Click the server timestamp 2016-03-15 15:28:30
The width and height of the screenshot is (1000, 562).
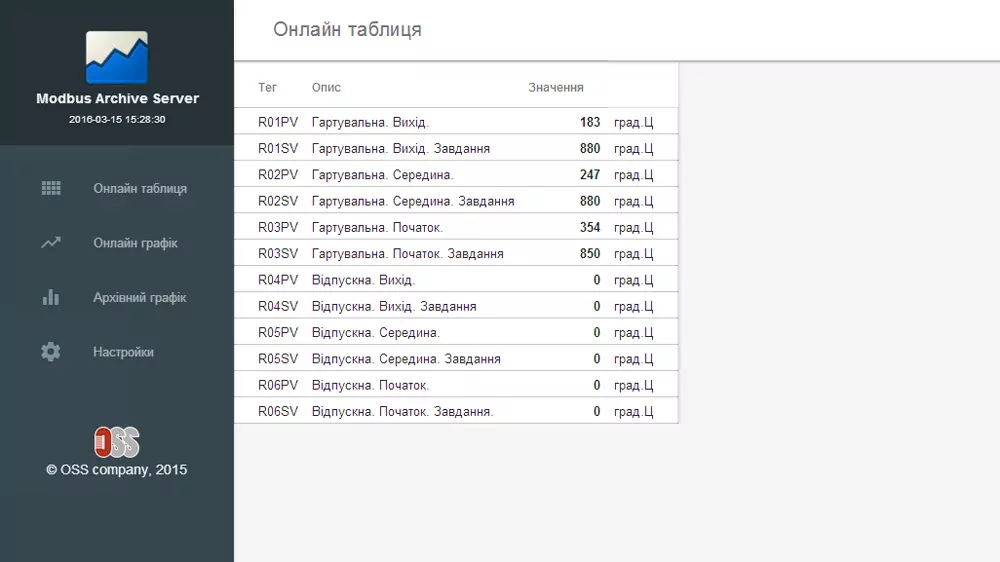pyautogui.click(x=117, y=119)
